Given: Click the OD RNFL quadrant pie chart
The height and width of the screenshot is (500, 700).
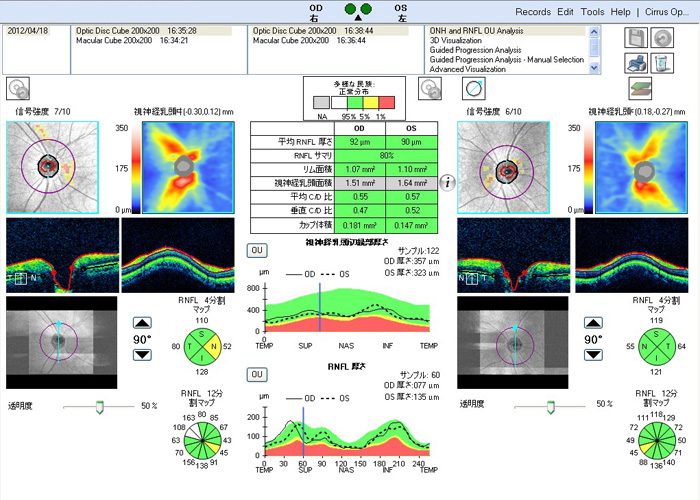Looking at the screenshot, I should (202, 346).
